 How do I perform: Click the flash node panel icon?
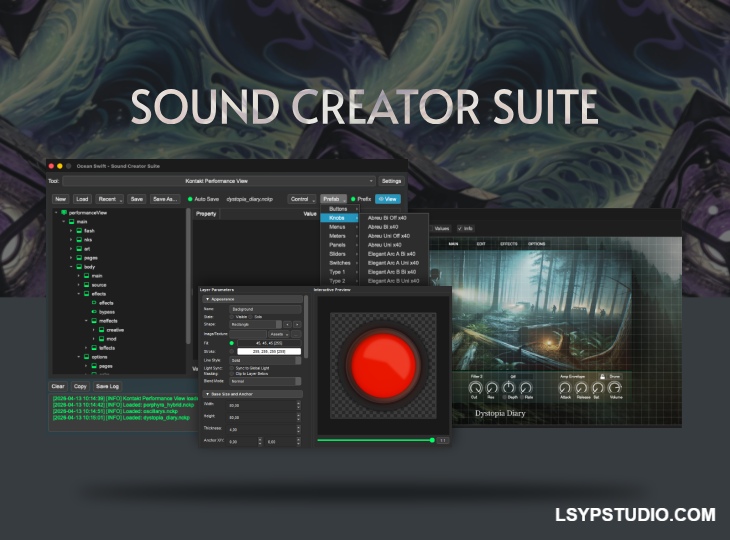(x=79, y=231)
